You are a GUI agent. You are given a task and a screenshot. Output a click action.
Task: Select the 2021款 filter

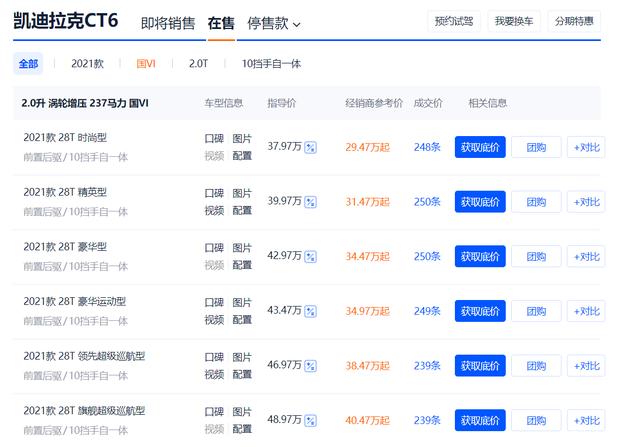point(87,64)
